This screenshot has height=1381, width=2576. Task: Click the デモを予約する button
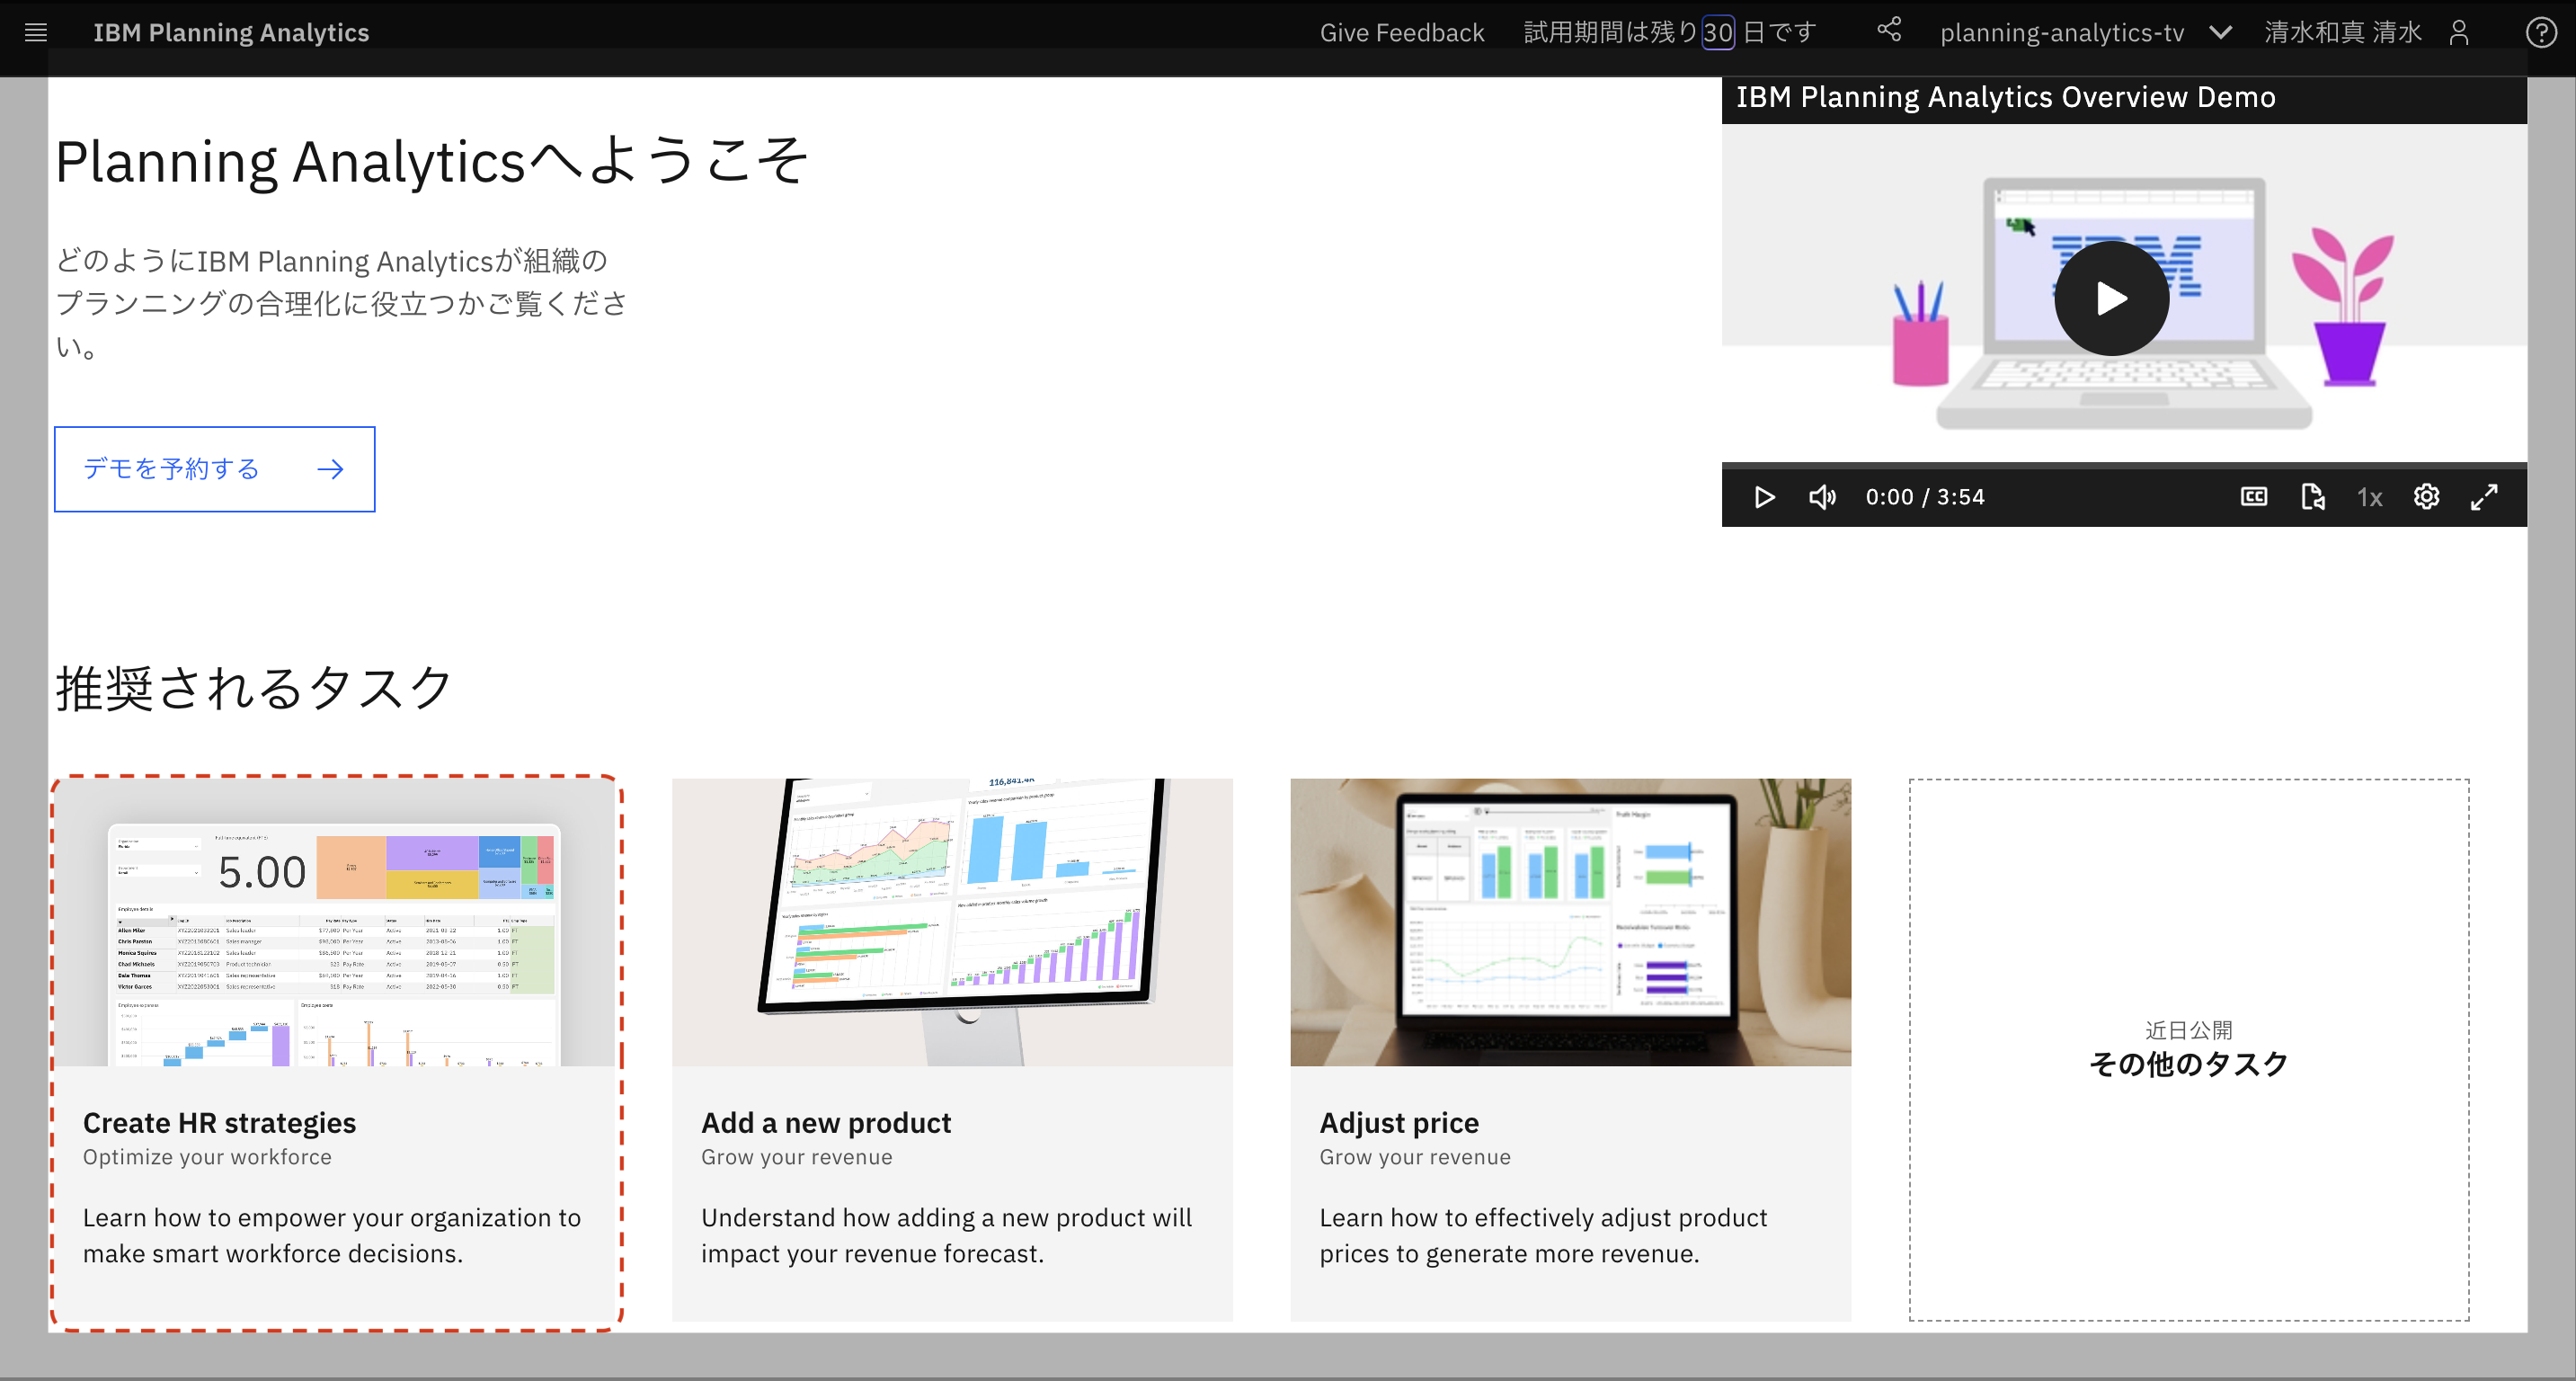(x=214, y=469)
